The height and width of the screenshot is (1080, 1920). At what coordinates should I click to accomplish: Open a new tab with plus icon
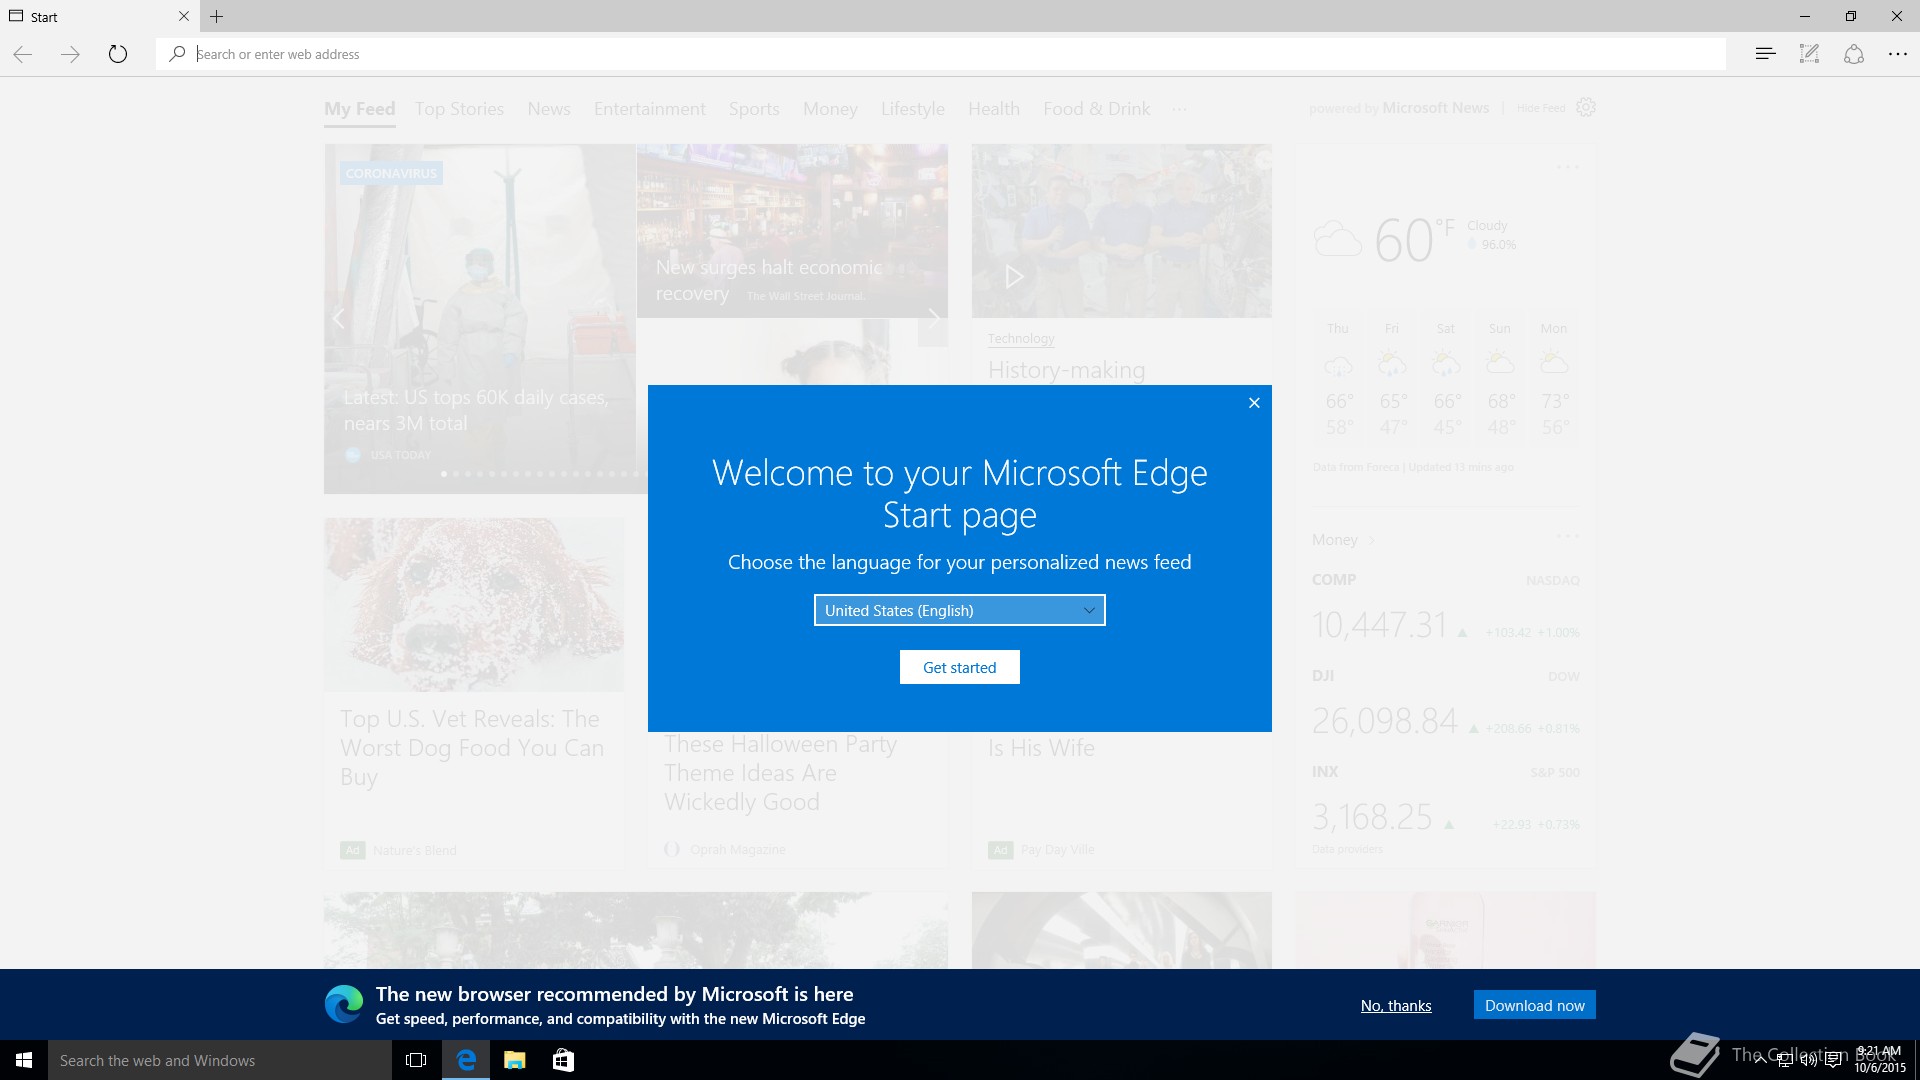[217, 16]
